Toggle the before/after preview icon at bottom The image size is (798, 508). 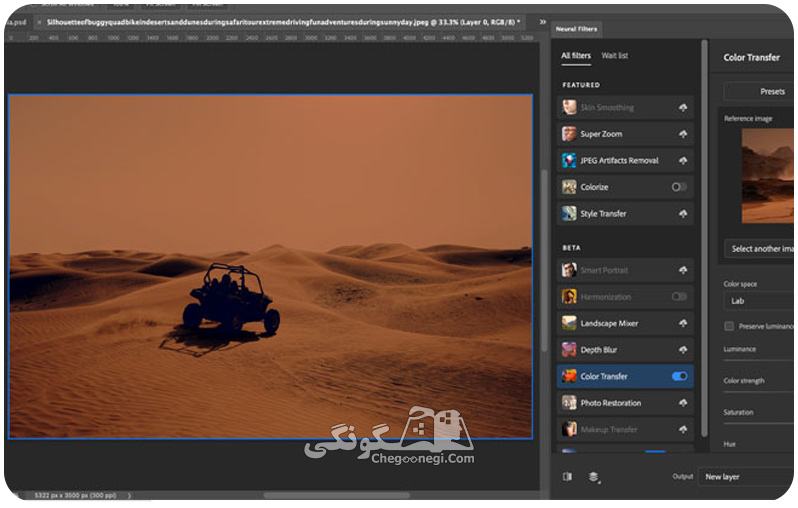coord(567,476)
